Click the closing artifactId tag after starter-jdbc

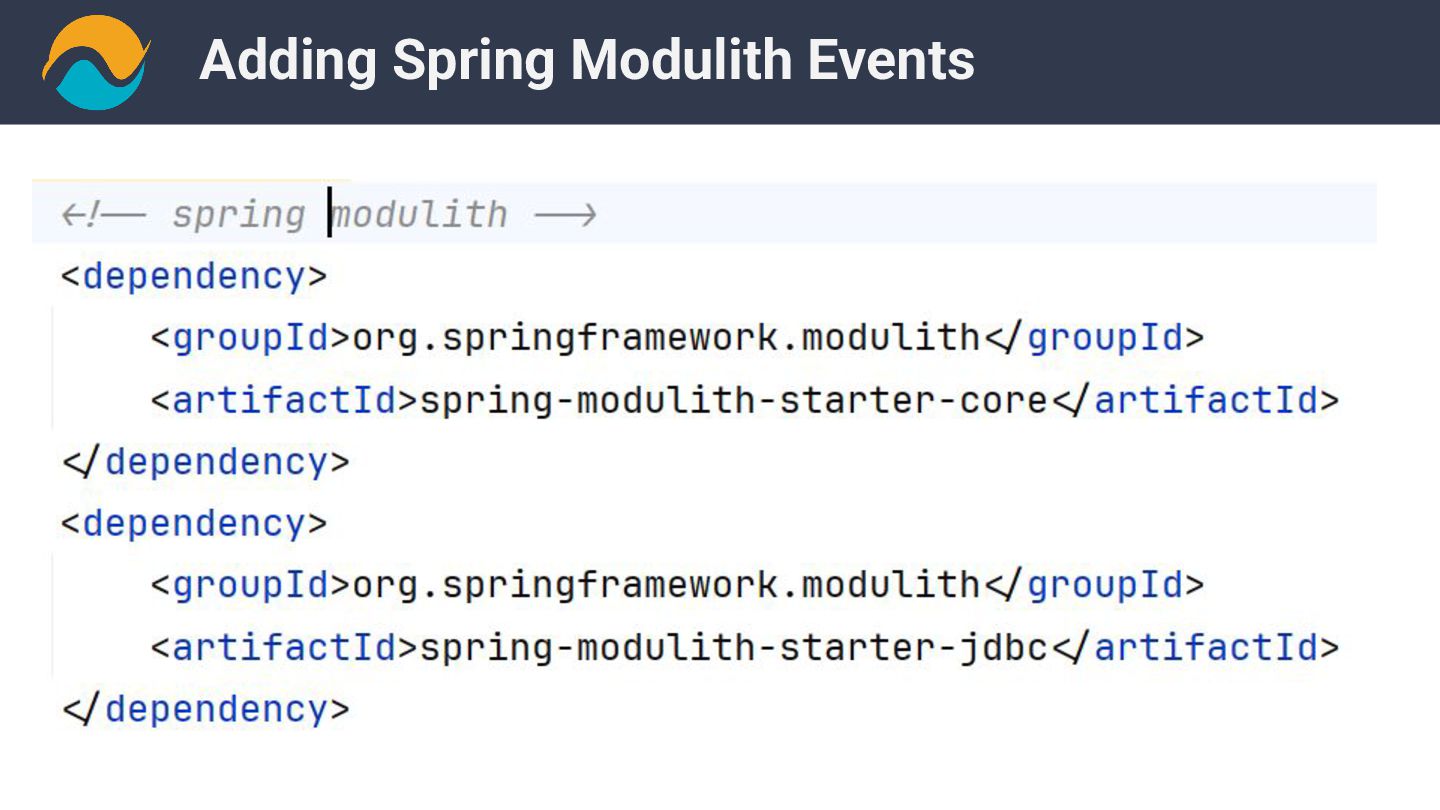(x=1194, y=648)
